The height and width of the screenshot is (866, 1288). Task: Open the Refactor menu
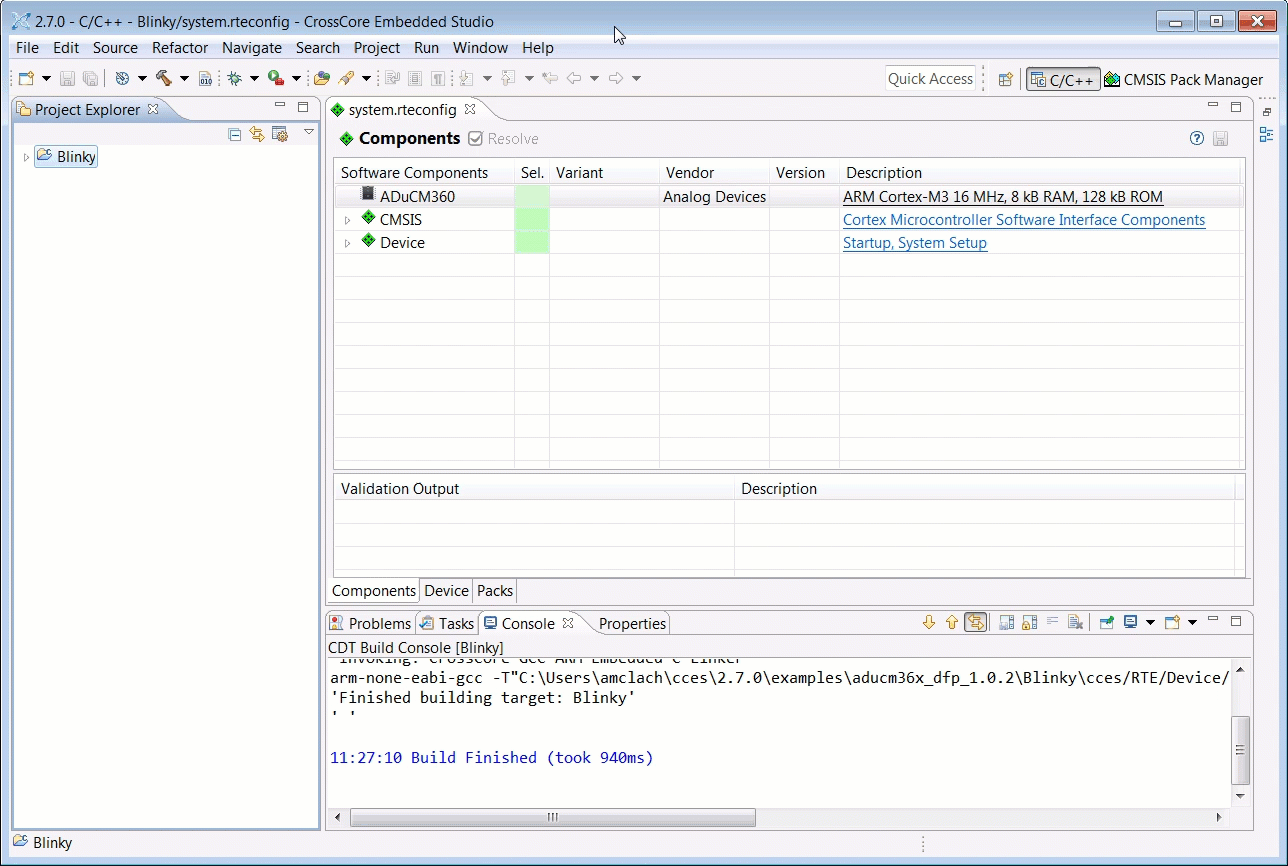(180, 48)
